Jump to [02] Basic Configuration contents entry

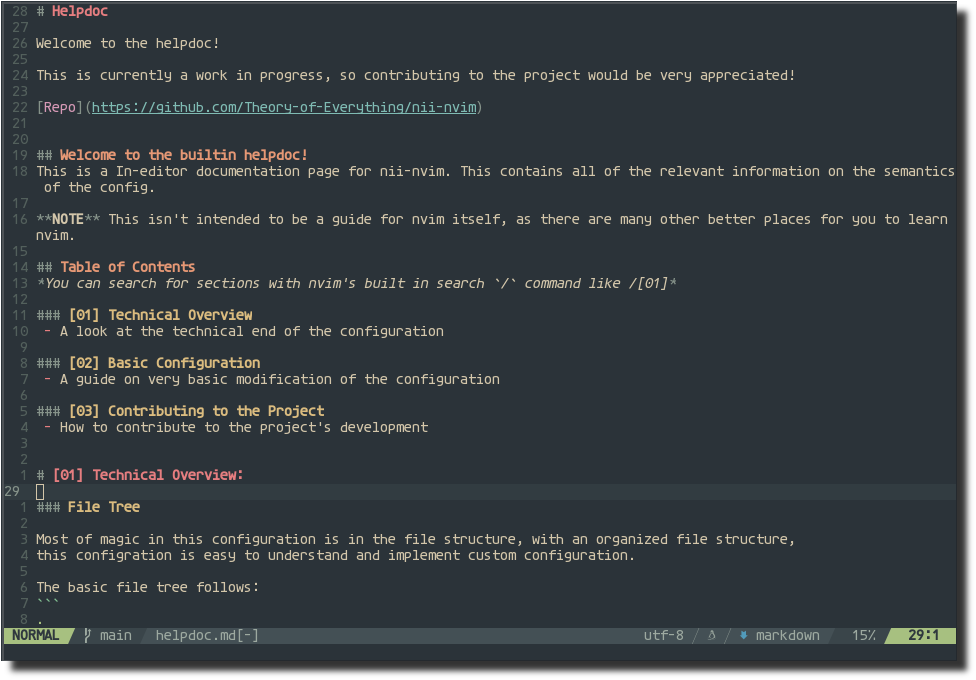pos(164,363)
